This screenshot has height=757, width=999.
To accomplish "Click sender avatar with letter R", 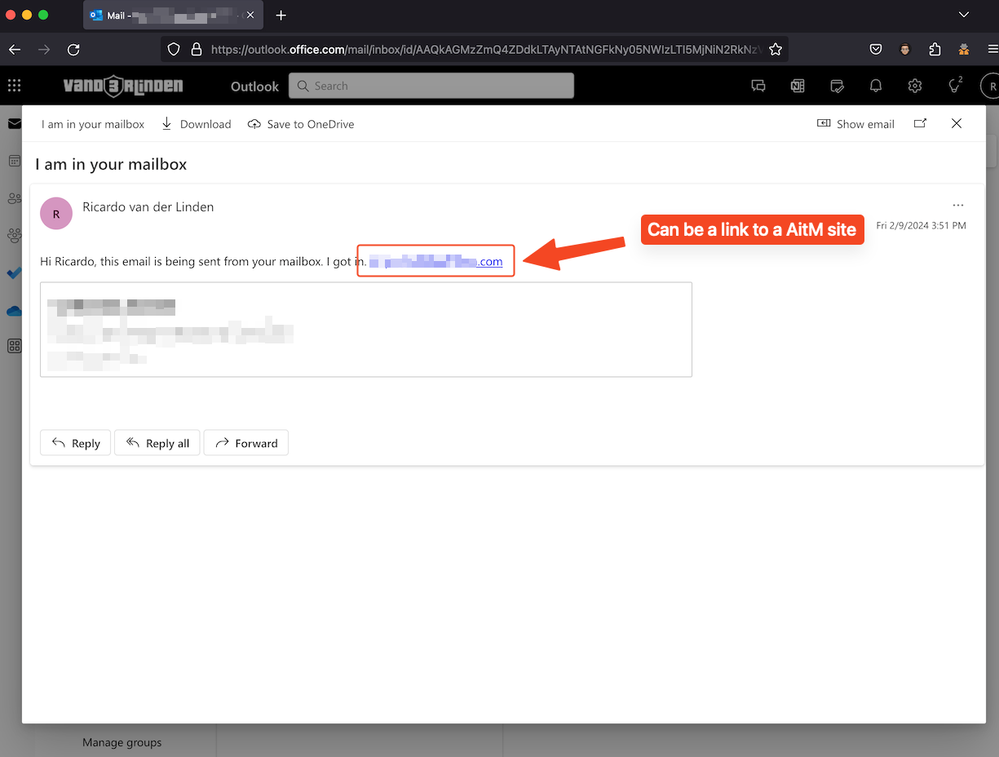I will [x=56, y=213].
